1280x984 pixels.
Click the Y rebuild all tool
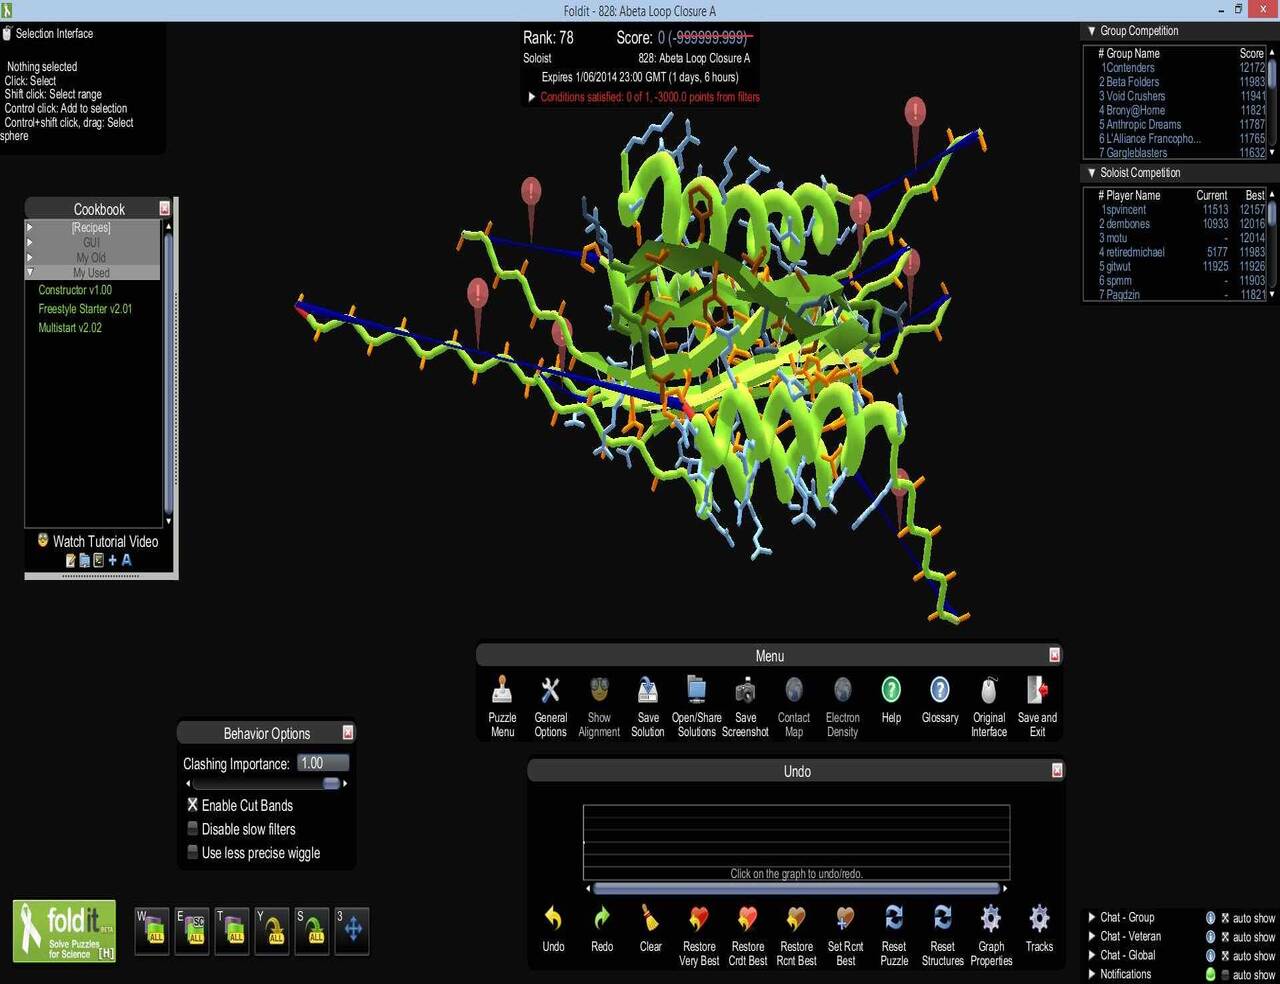(272, 930)
